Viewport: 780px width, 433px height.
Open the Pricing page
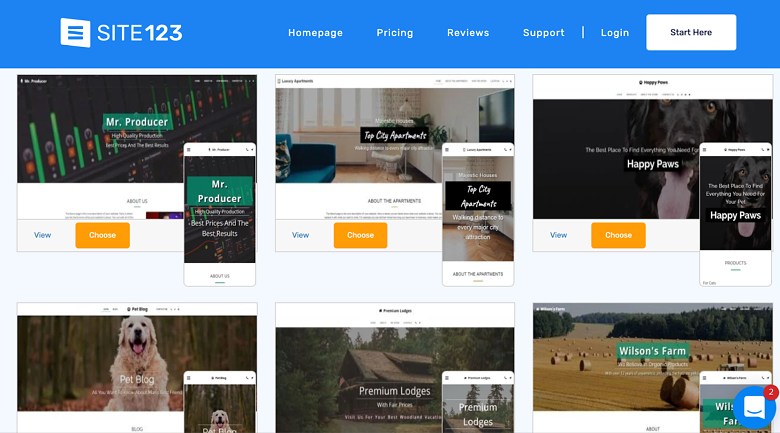394,33
